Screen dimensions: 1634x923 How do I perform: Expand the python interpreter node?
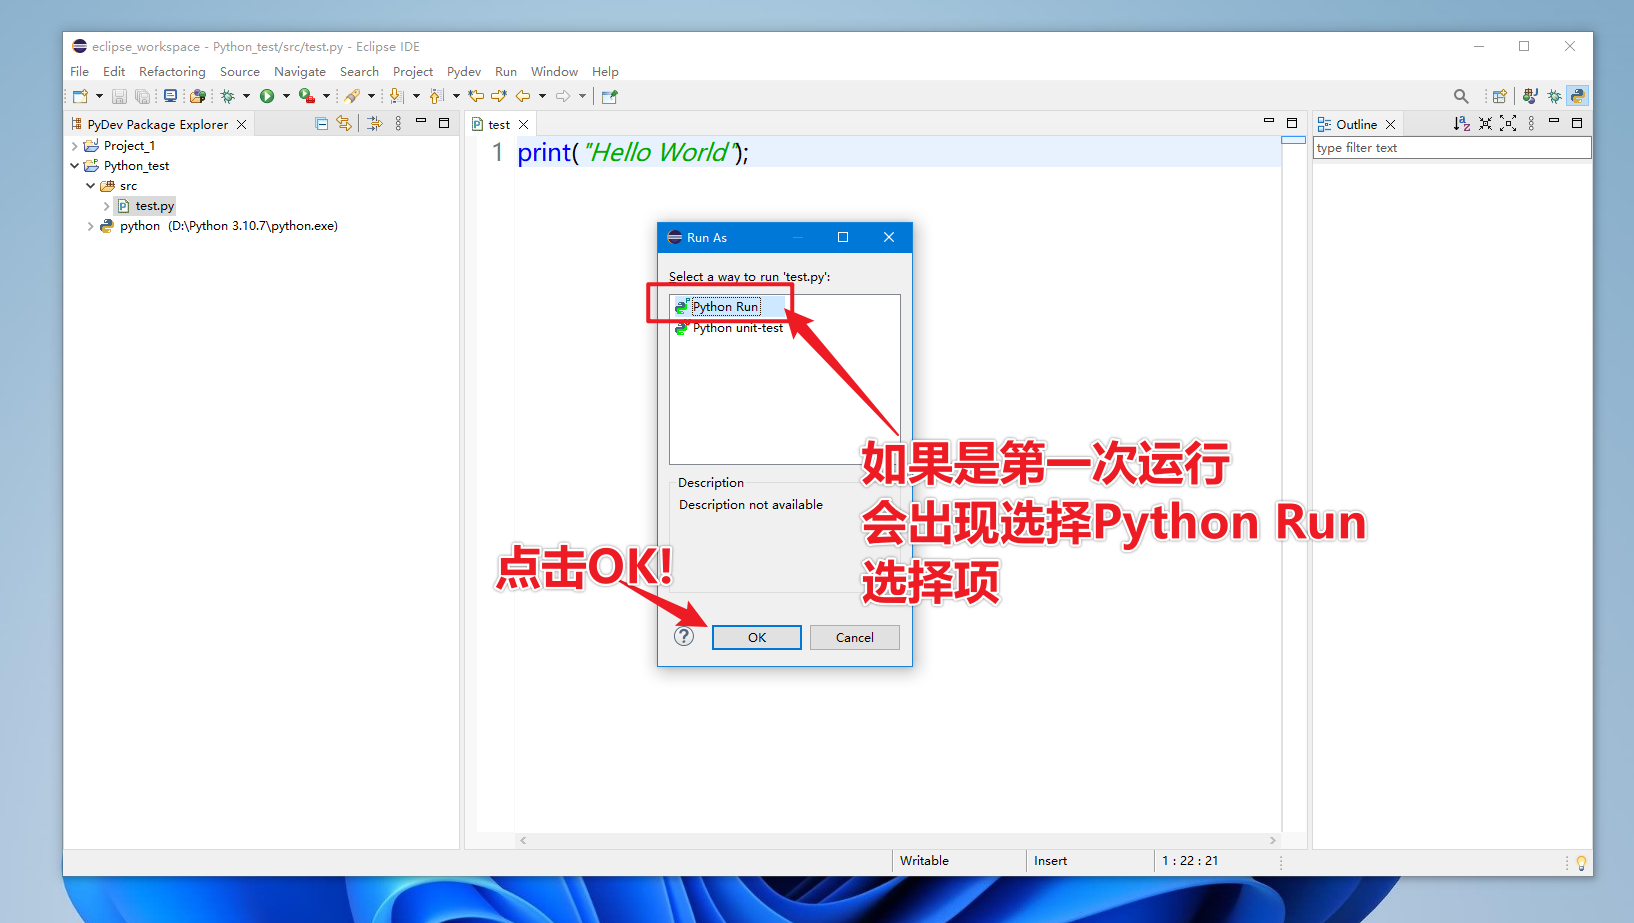click(x=91, y=226)
